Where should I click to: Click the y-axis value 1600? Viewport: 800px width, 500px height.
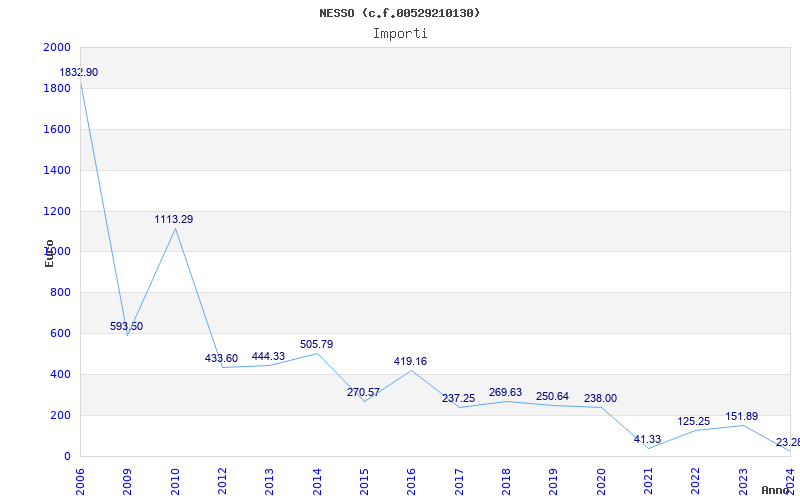point(57,129)
